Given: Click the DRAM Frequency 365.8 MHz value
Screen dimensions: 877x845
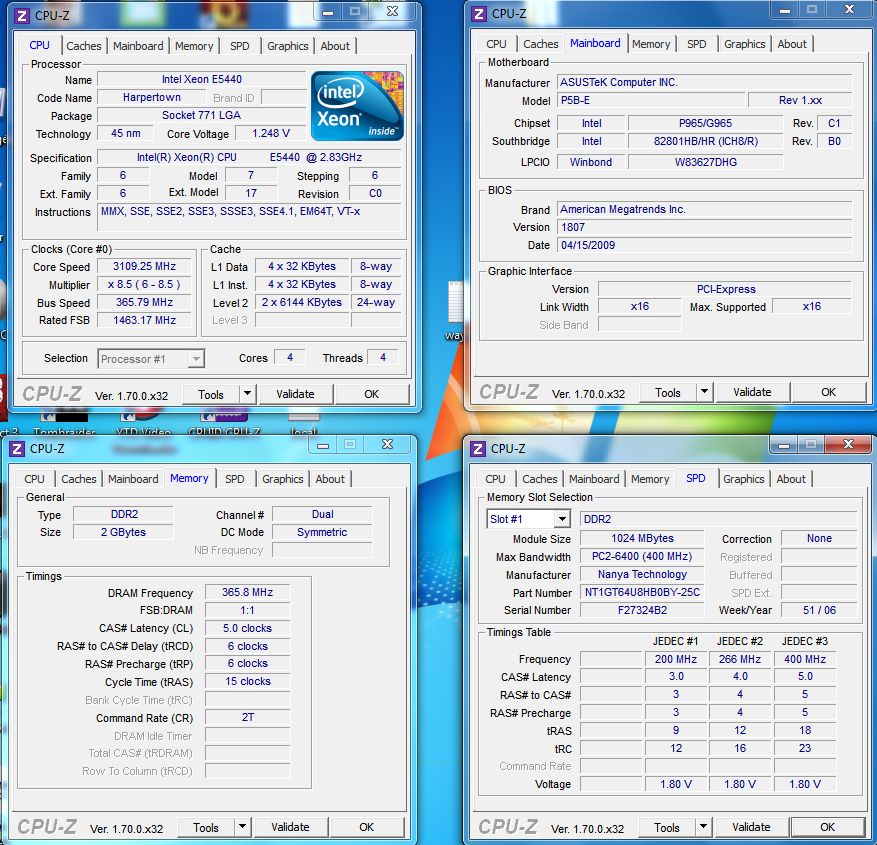Looking at the screenshot, I should [247, 592].
